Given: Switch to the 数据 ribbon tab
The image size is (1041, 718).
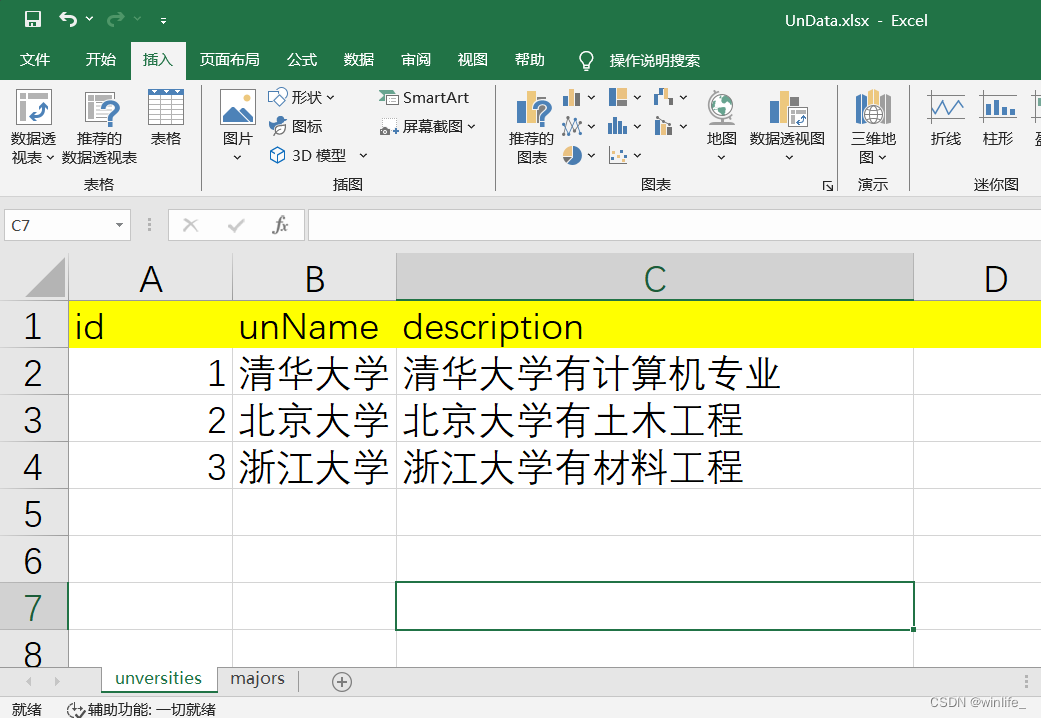Looking at the screenshot, I should [x=357, y=60].
